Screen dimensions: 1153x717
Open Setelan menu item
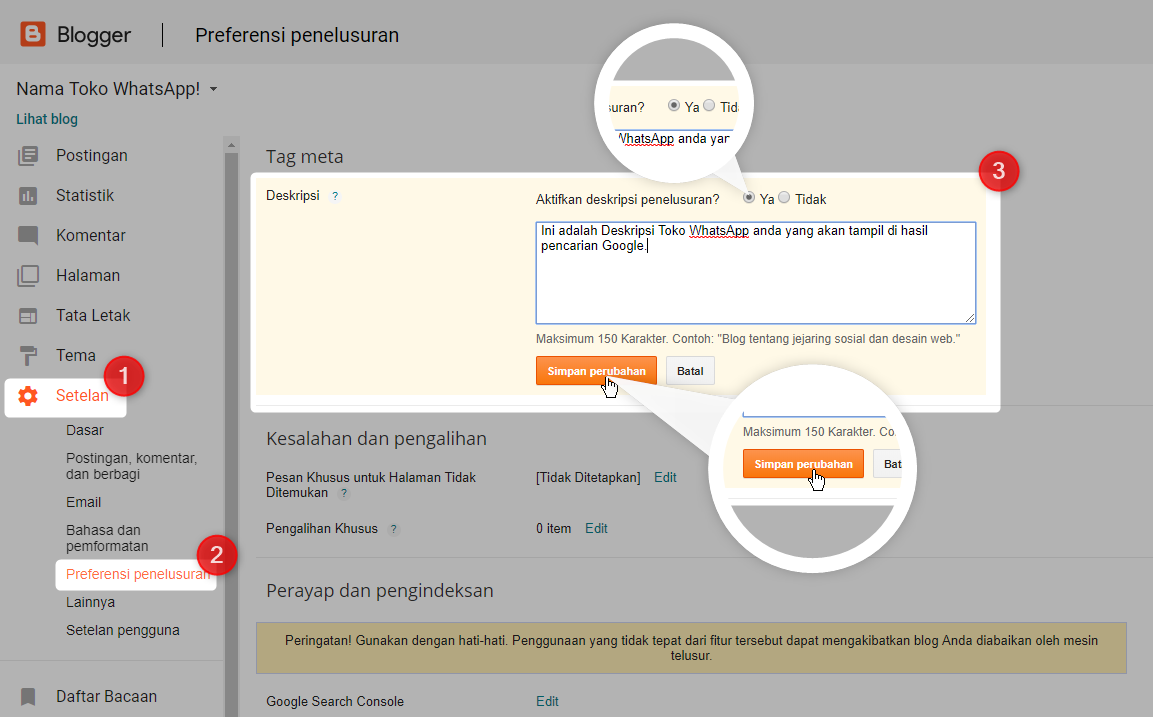point(82,396)
